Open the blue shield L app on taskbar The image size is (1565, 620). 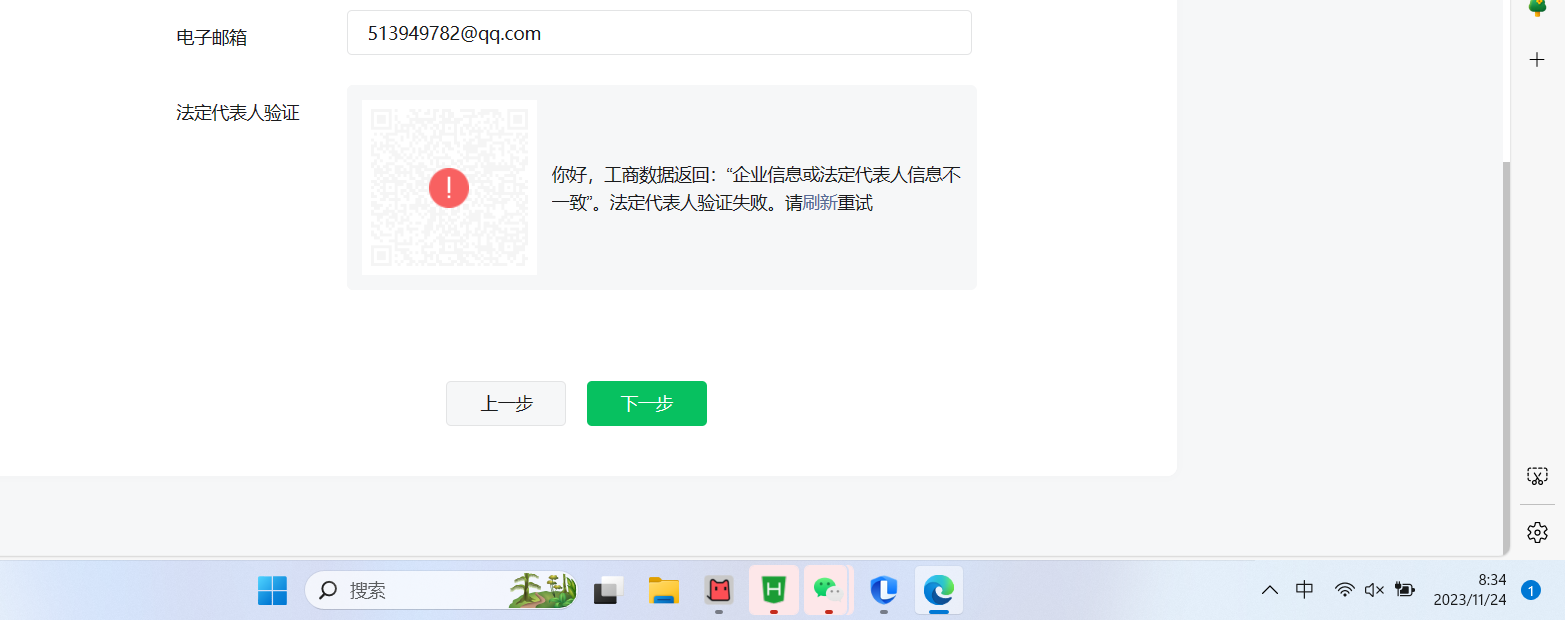(884, 590)
